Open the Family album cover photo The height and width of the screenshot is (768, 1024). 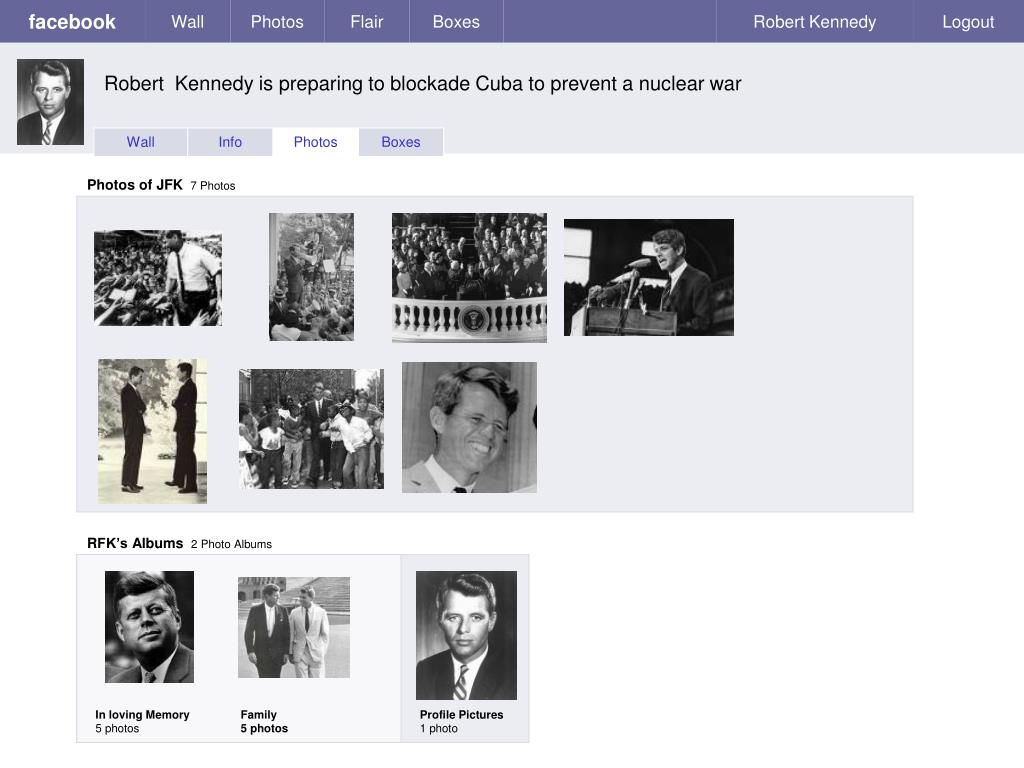pyautogui.click(x=294, y=627)
